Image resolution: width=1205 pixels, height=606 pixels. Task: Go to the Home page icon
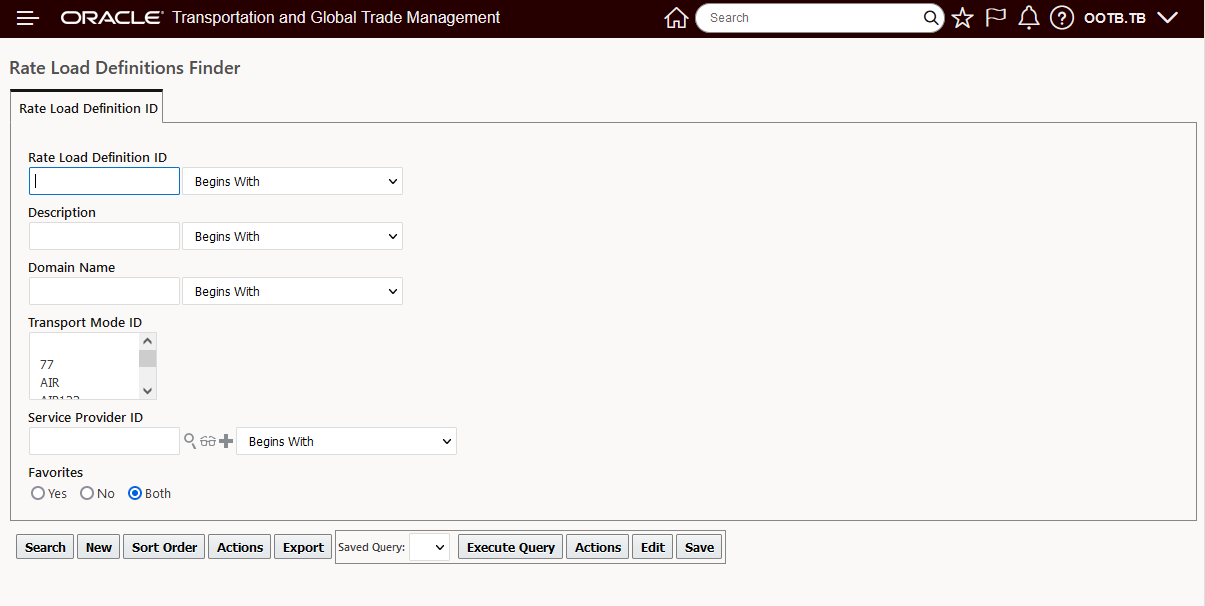click(677, 18)
